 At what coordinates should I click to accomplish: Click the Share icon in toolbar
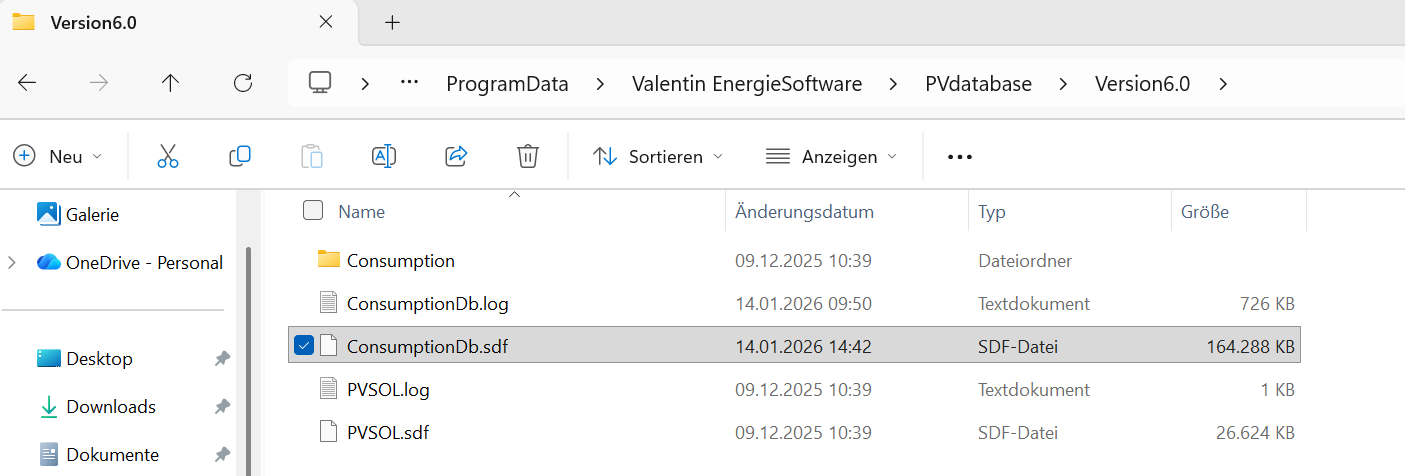point(456,156)
